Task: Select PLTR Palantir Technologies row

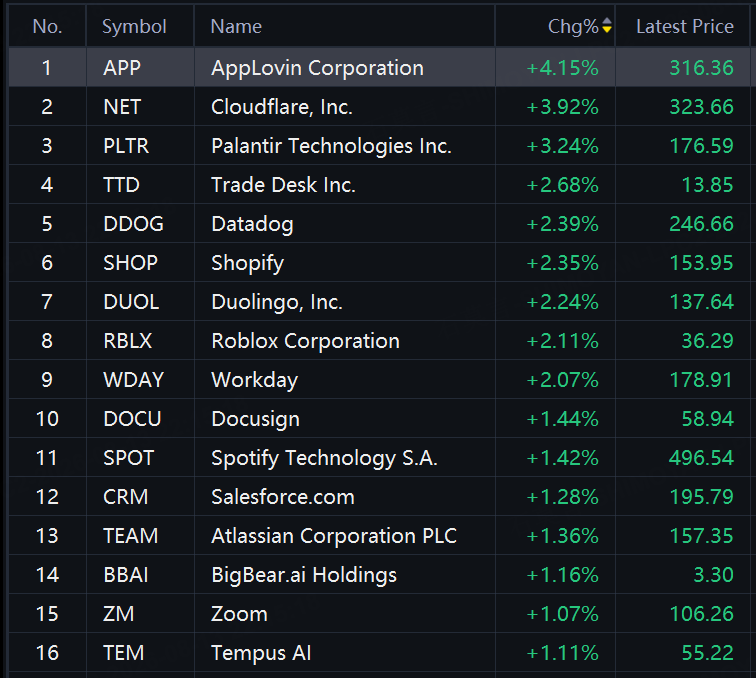Action: pos(379,146)
